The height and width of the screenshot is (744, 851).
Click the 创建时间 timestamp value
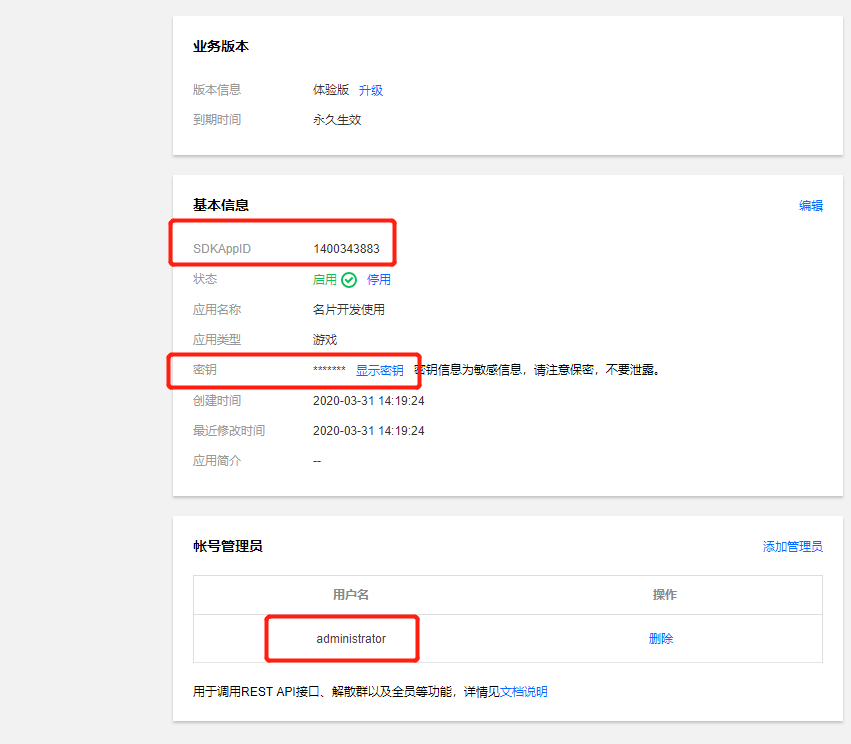point(369,400)
